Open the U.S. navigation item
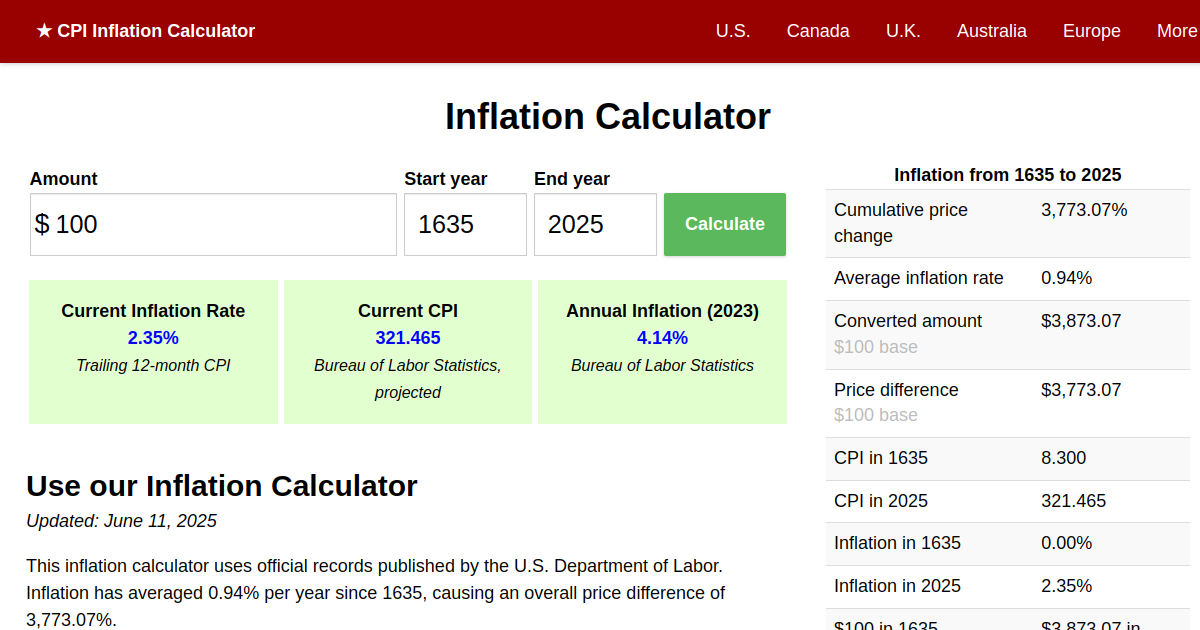The image size is (1200, 630). tap(732, 31)
